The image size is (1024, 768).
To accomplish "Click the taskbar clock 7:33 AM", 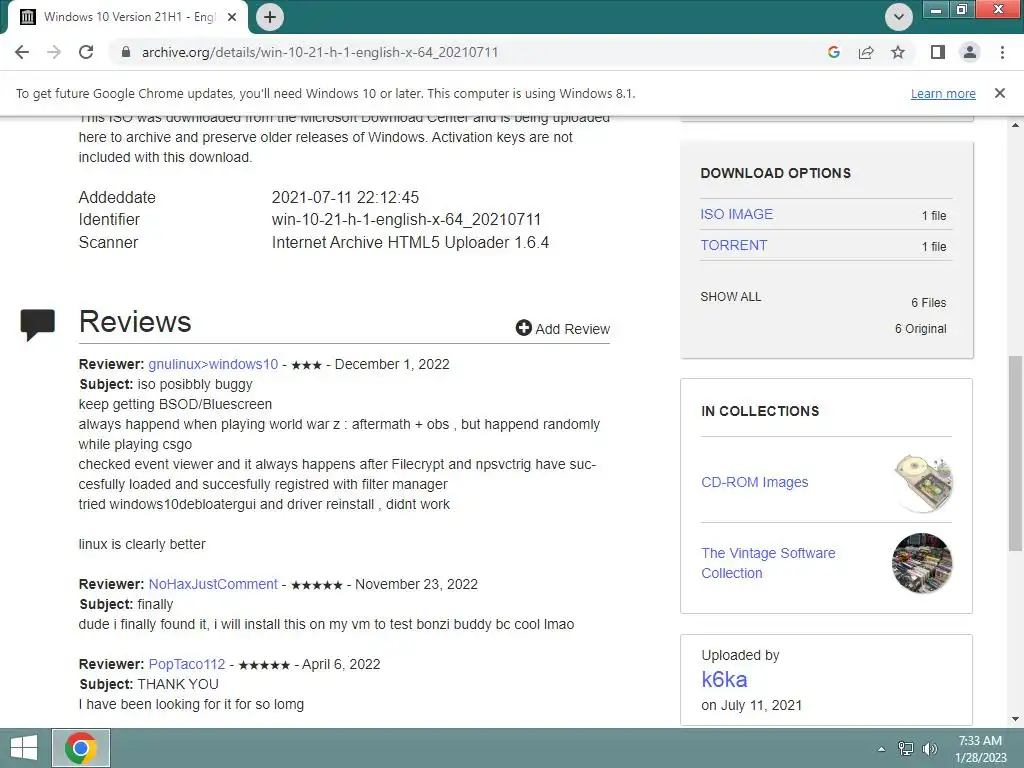I will [x=980, y=741].
